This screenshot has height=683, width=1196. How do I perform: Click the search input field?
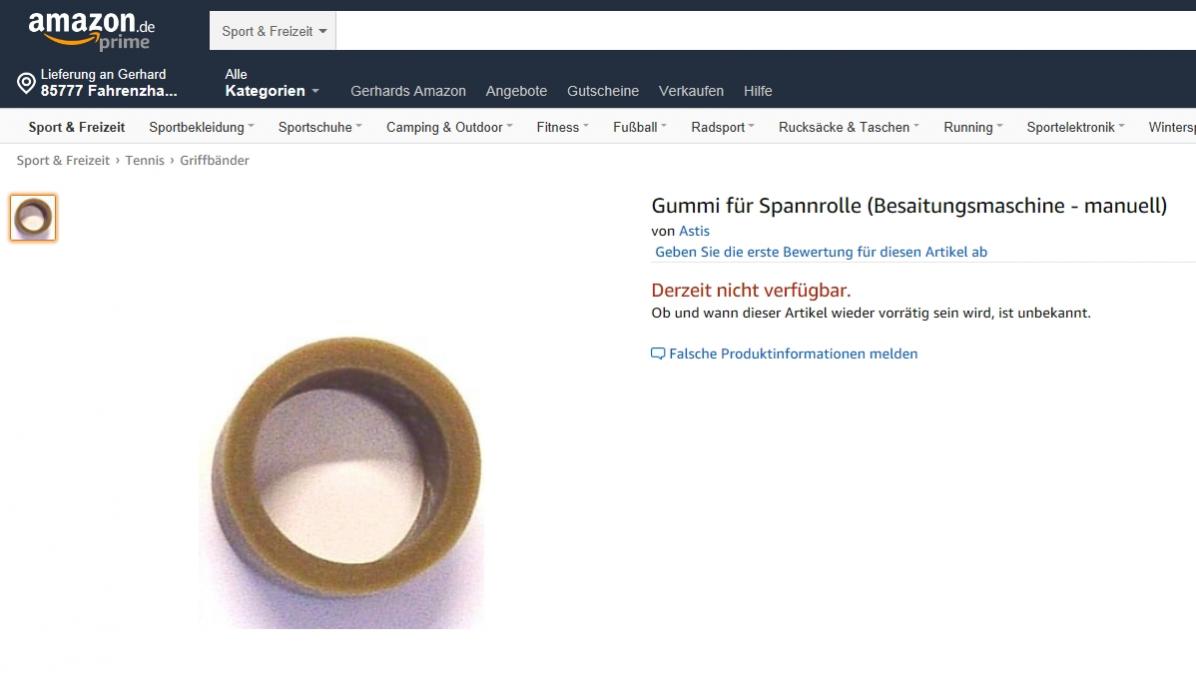(x=766, y=31)
